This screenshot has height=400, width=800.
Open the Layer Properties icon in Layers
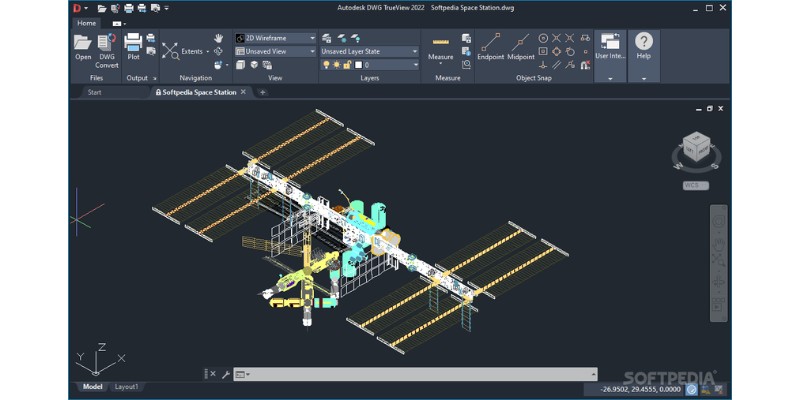[327, 38]
